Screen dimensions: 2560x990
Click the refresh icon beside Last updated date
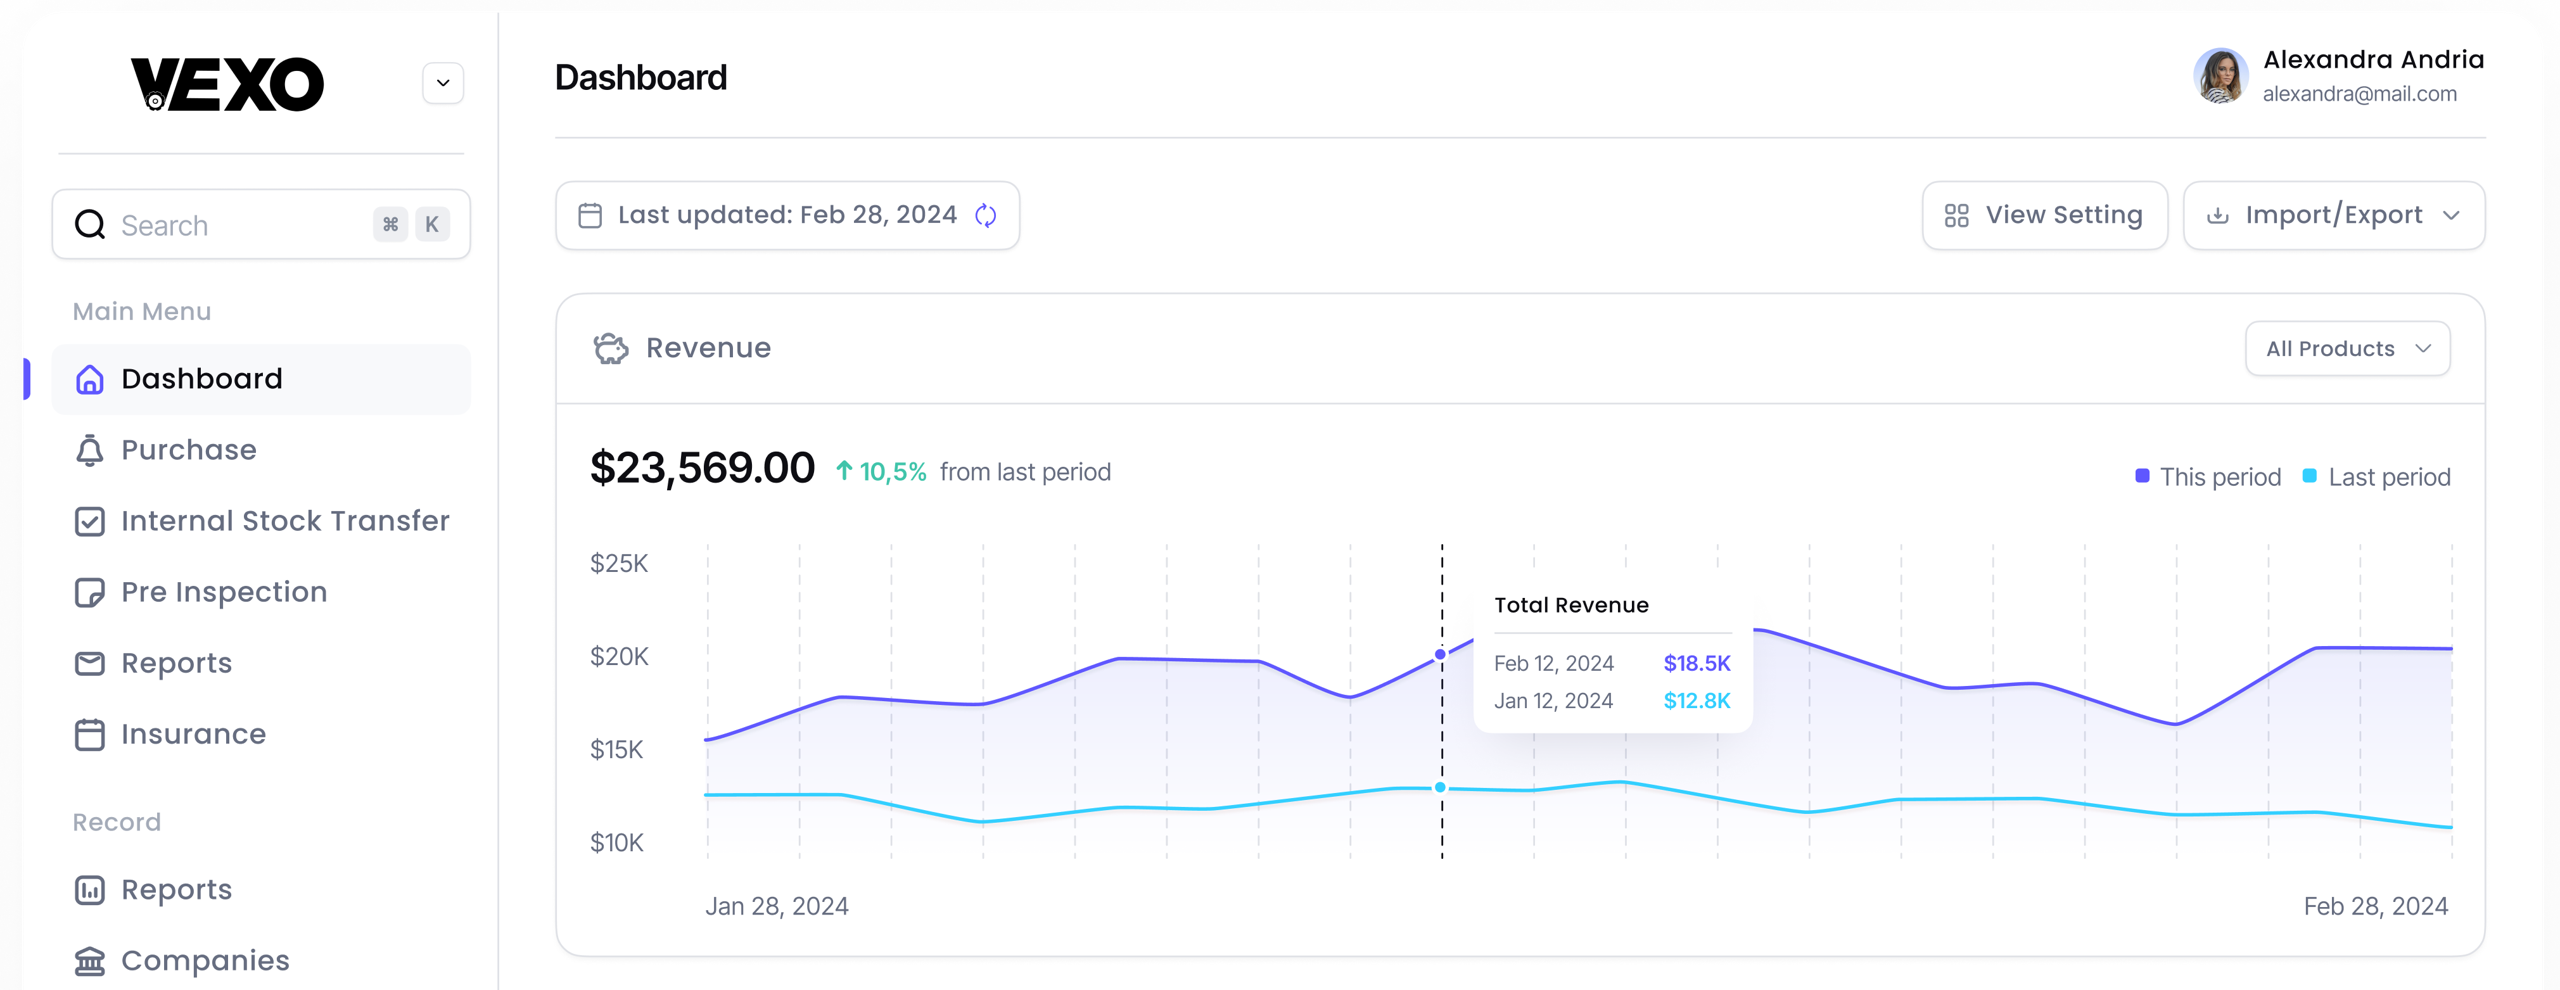[x=985, y=215]
